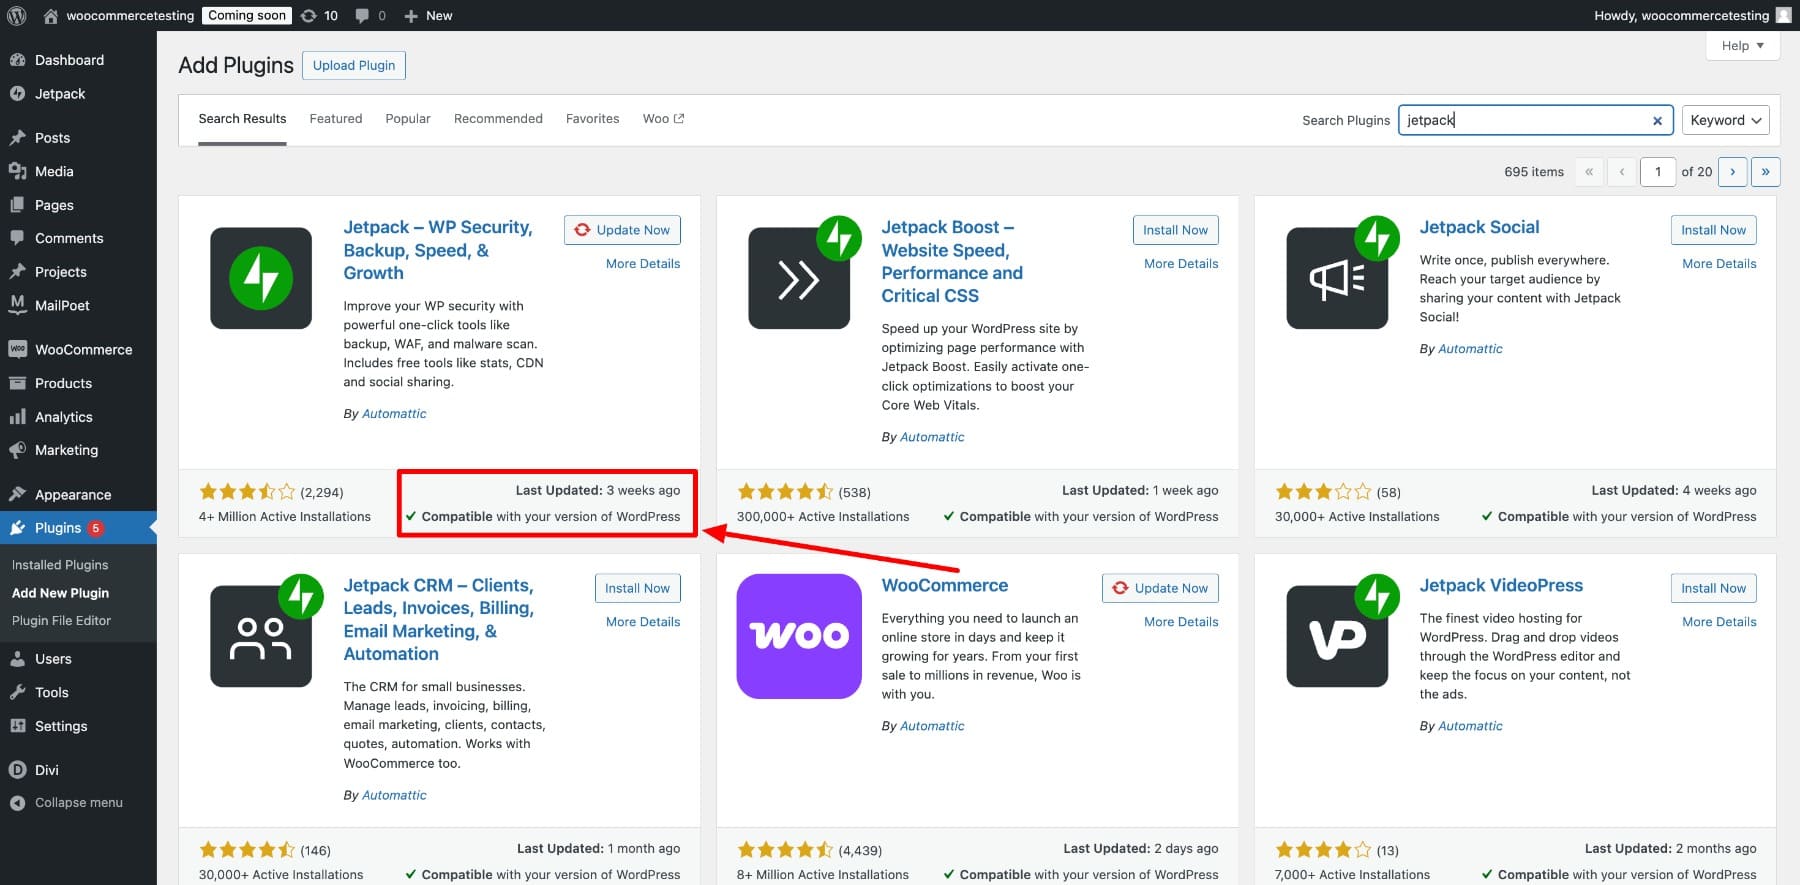Open site home icon woocommercetesting
This screenshot has height=885, width=1800.
click(51, 15)
